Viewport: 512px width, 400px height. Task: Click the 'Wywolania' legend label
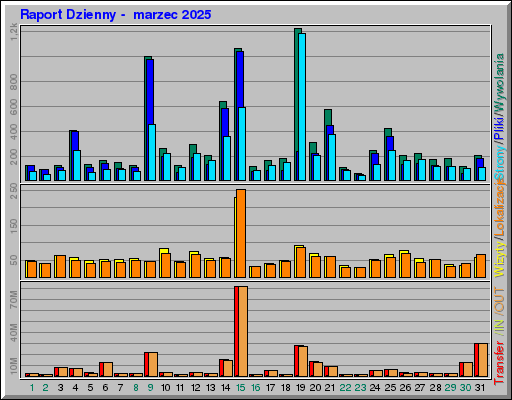[499, 82]
